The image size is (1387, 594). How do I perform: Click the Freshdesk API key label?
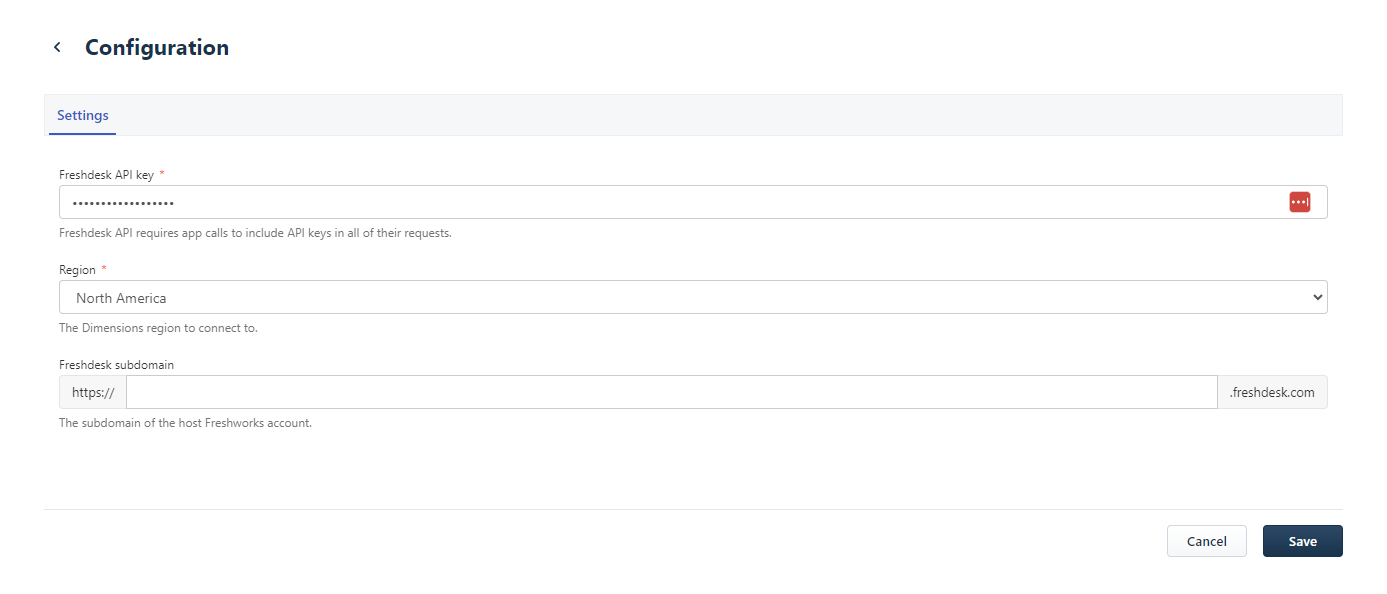click(106, 175)
